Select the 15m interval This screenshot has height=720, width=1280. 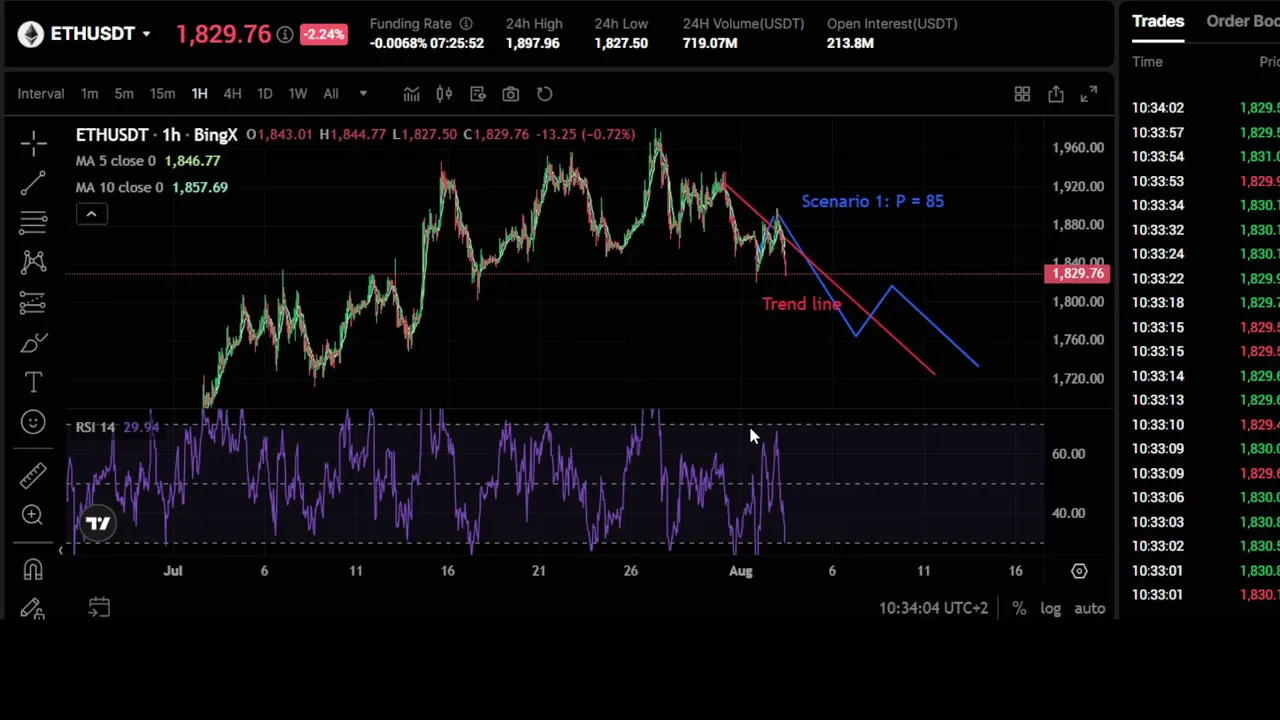pos(162,94)
